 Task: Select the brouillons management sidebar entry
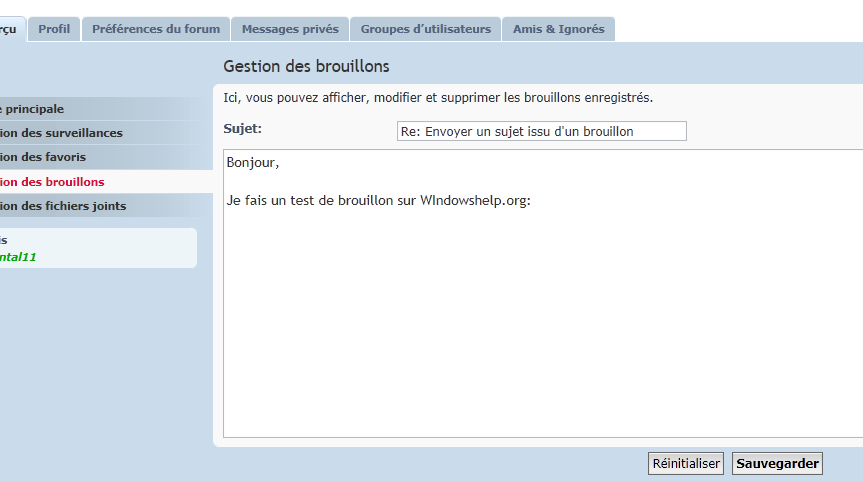coord(105,182)
